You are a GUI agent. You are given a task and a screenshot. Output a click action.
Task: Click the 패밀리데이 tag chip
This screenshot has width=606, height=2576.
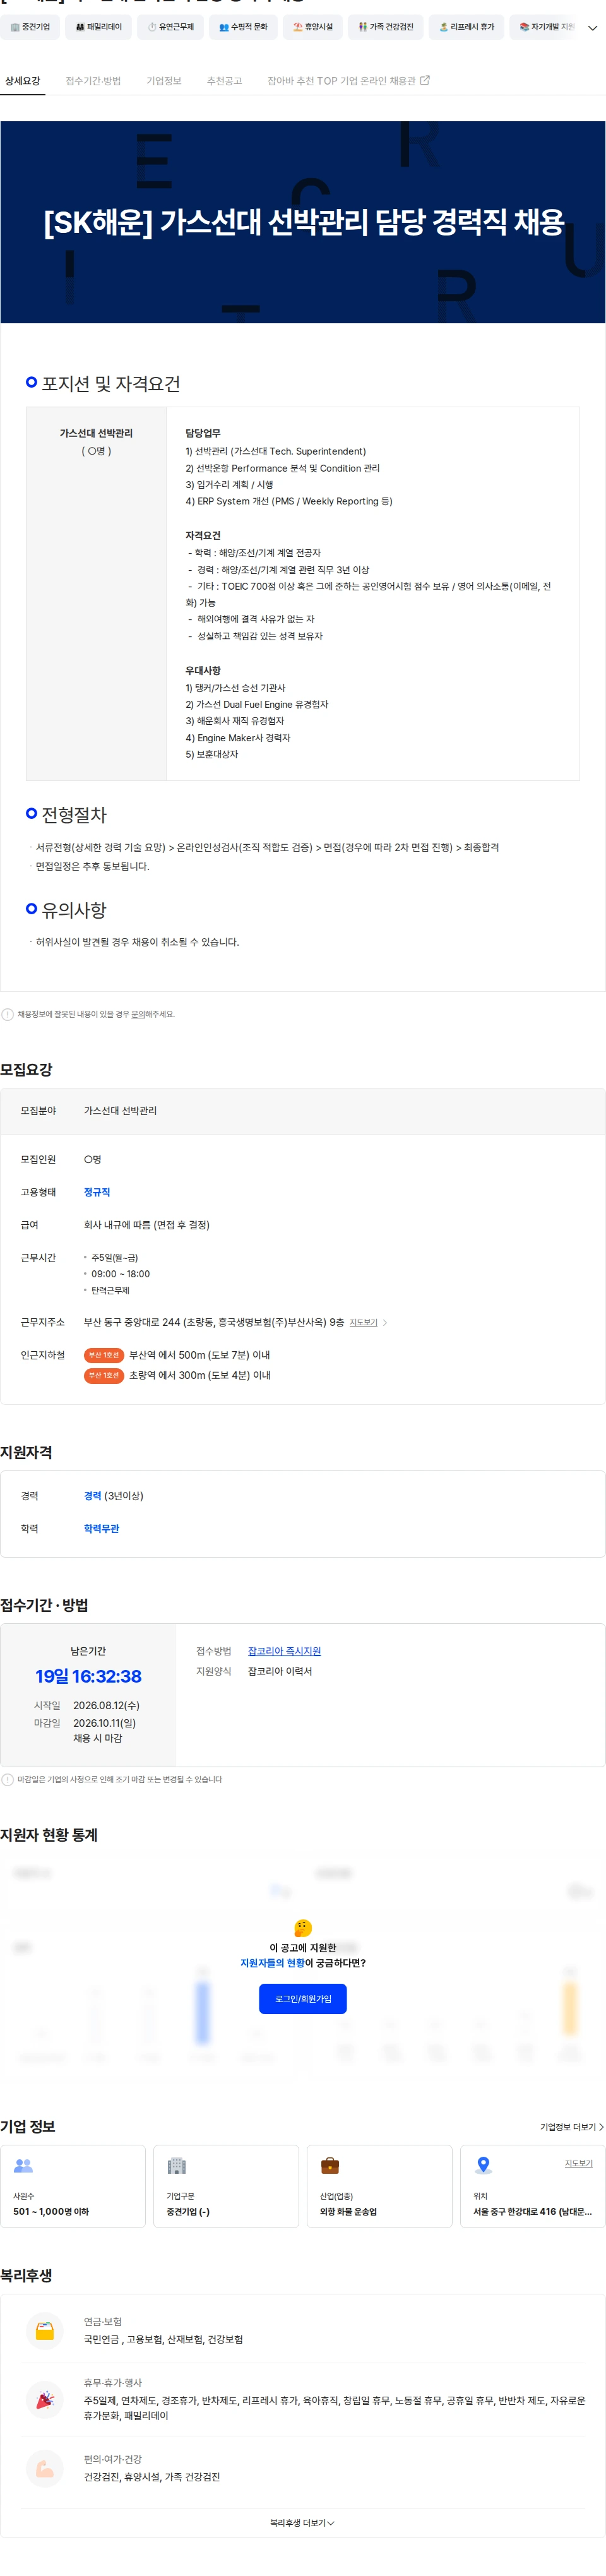click(99, 27)
